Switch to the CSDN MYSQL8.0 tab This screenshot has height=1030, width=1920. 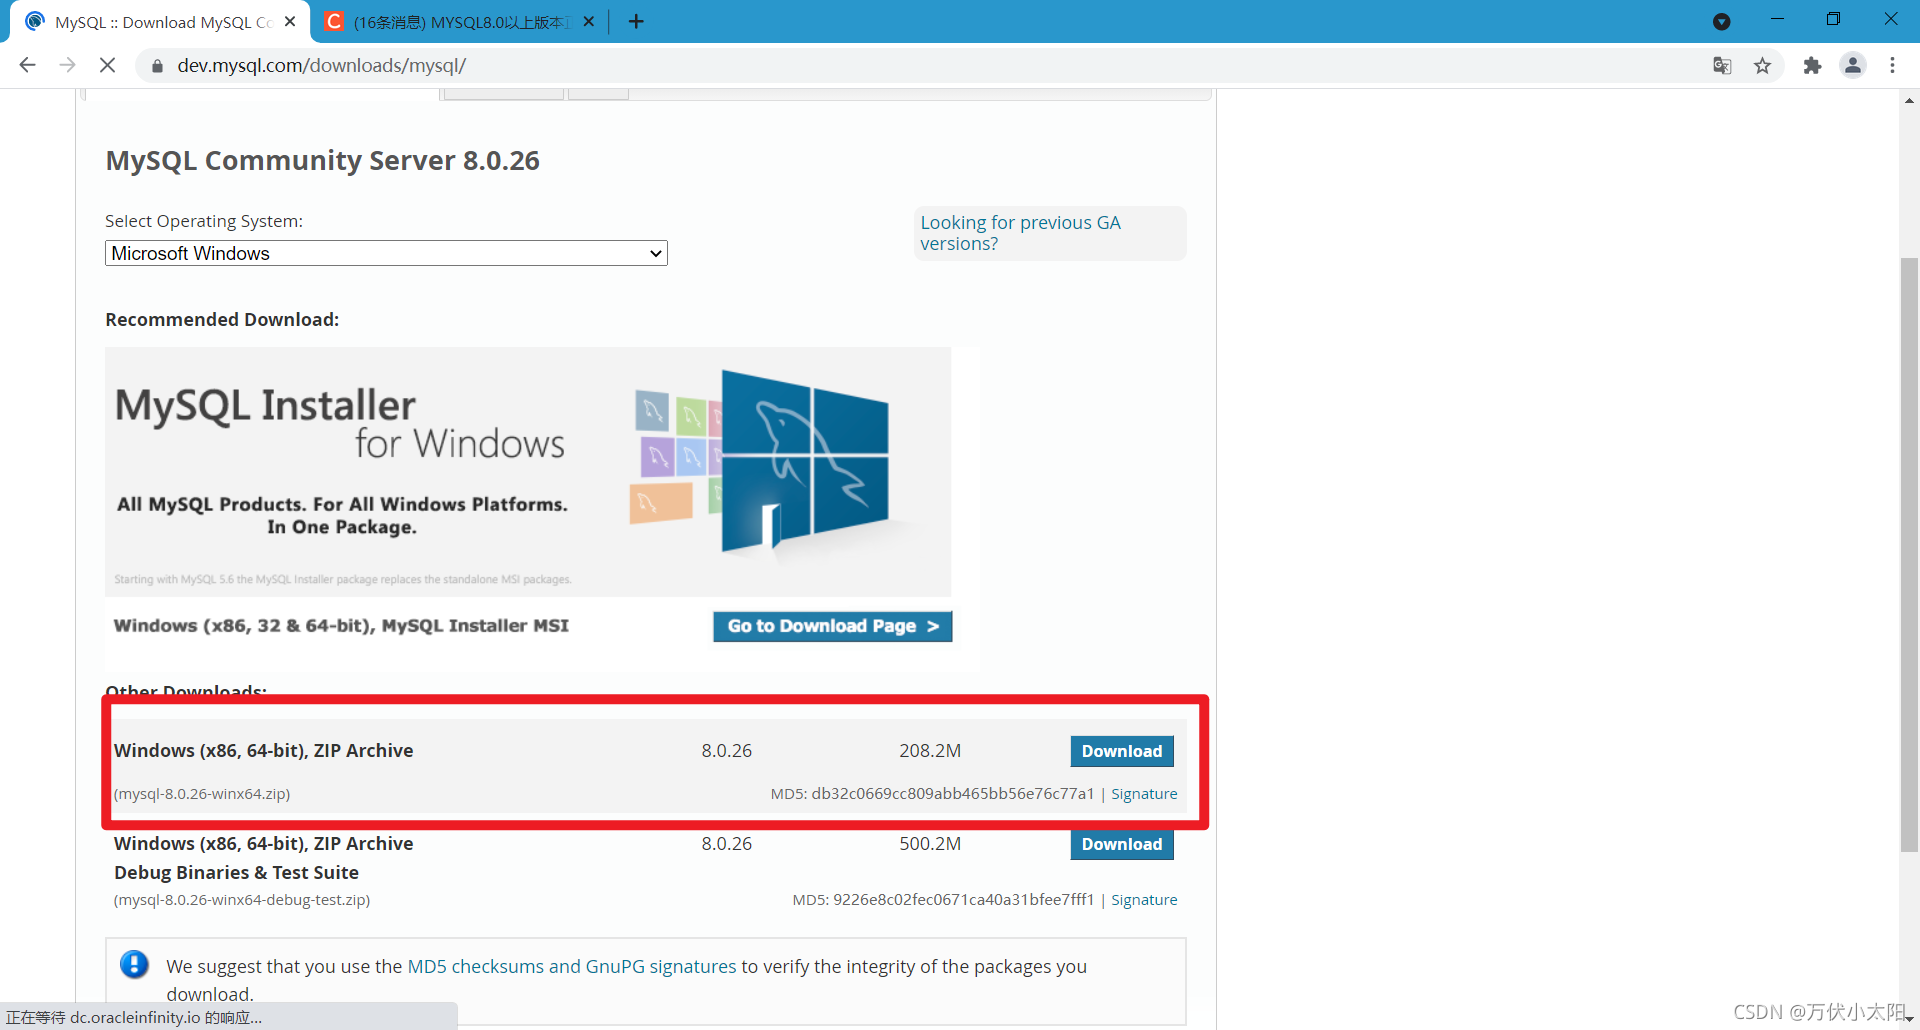tap(460, 22)
